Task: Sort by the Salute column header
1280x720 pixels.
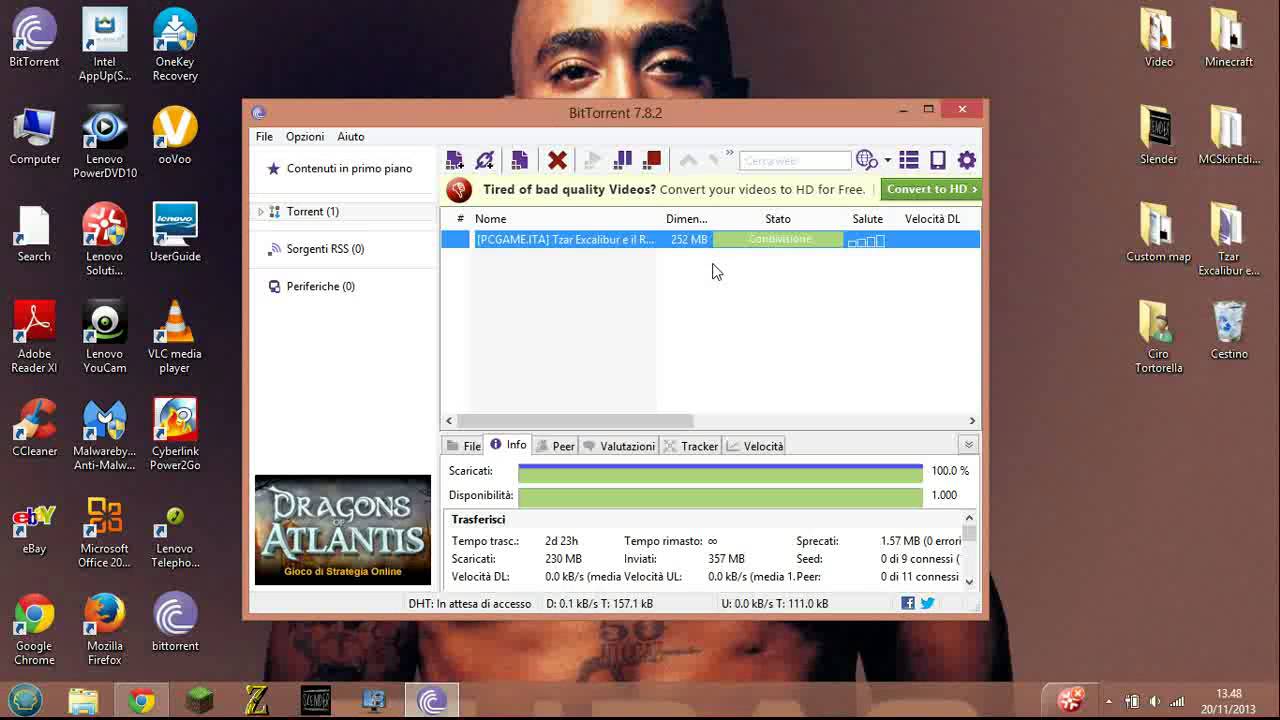Action: tap(868, 219)
